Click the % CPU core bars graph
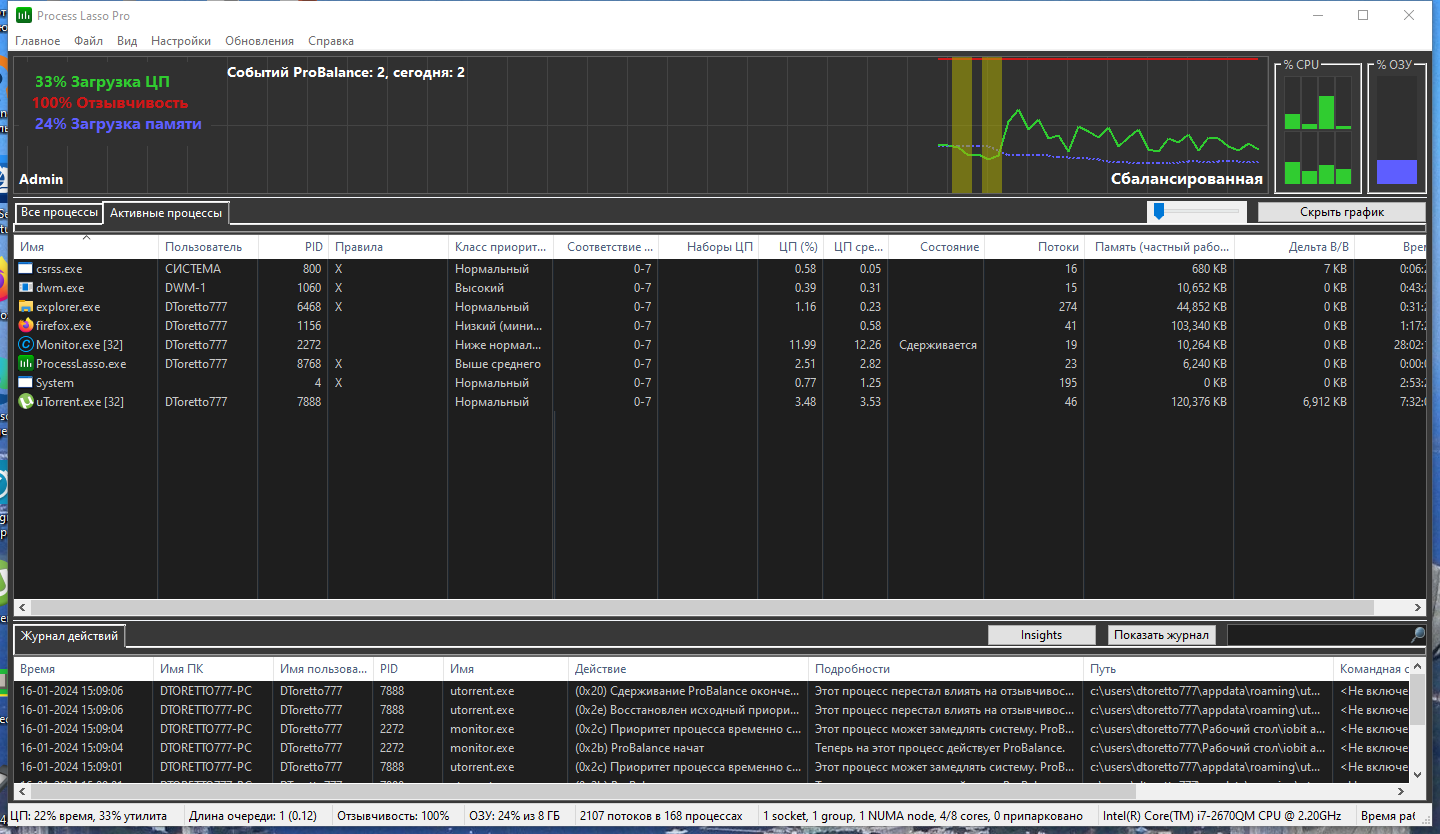This screenshot has height=834, width=1440. click(x=1318, y=131)
